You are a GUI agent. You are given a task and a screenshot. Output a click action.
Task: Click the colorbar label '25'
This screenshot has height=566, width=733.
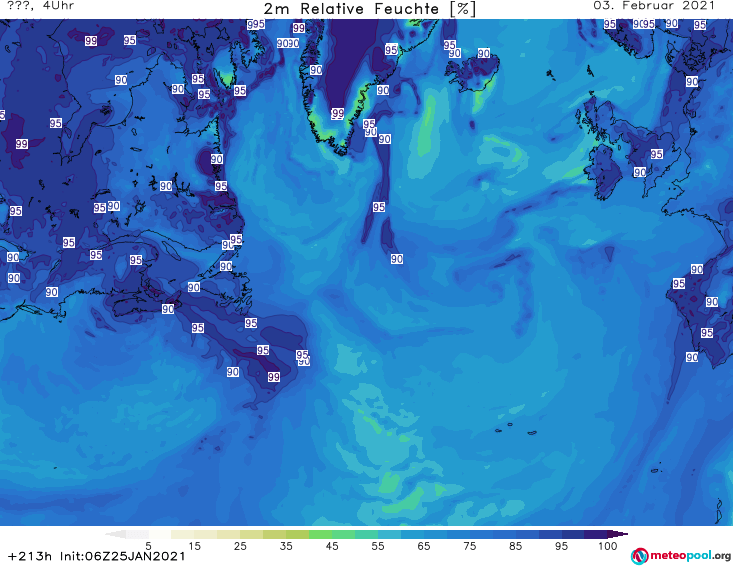point(240,546)
